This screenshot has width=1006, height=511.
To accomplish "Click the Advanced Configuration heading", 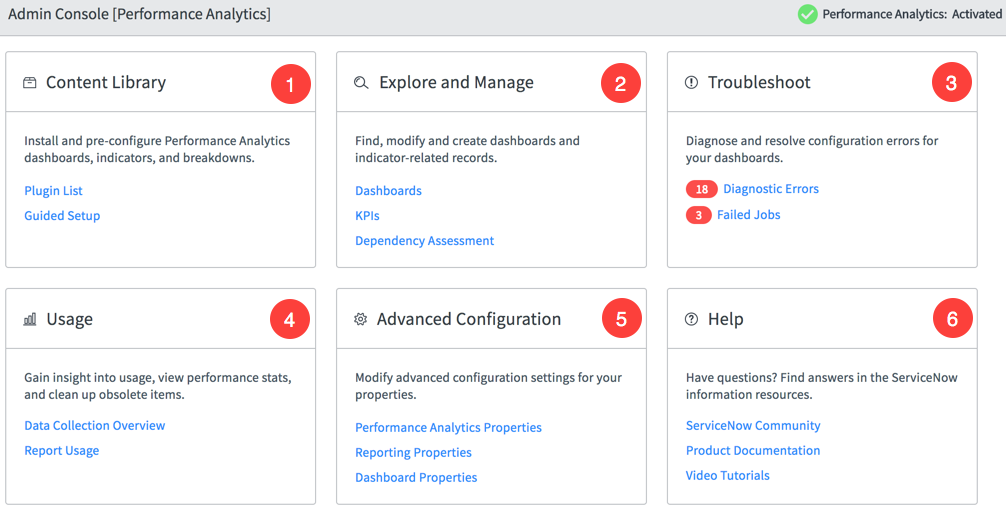I will tap(469, 319).
